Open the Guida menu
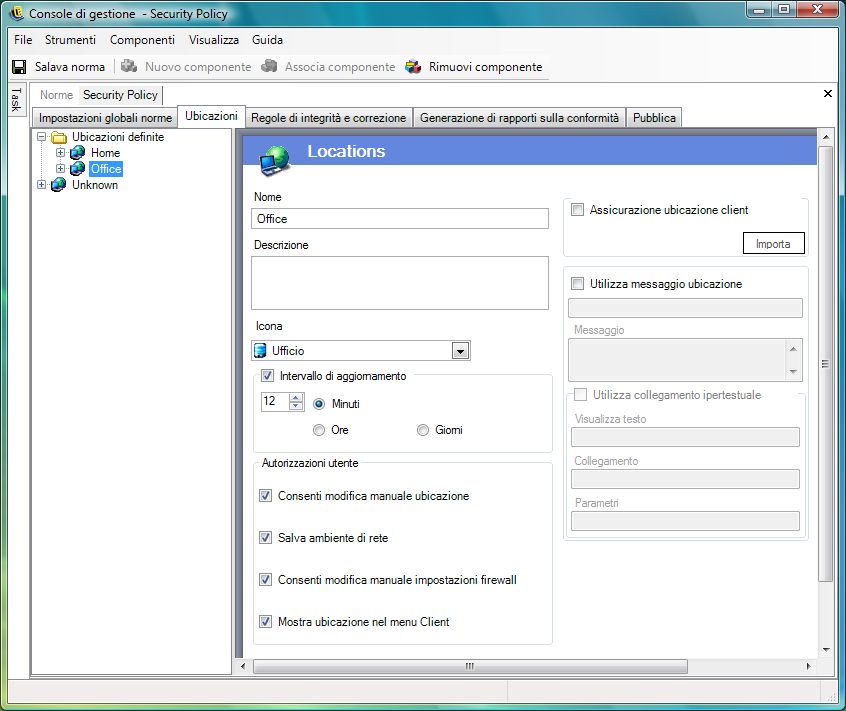Viewport: 846px width, 711px height. (267, 40)
